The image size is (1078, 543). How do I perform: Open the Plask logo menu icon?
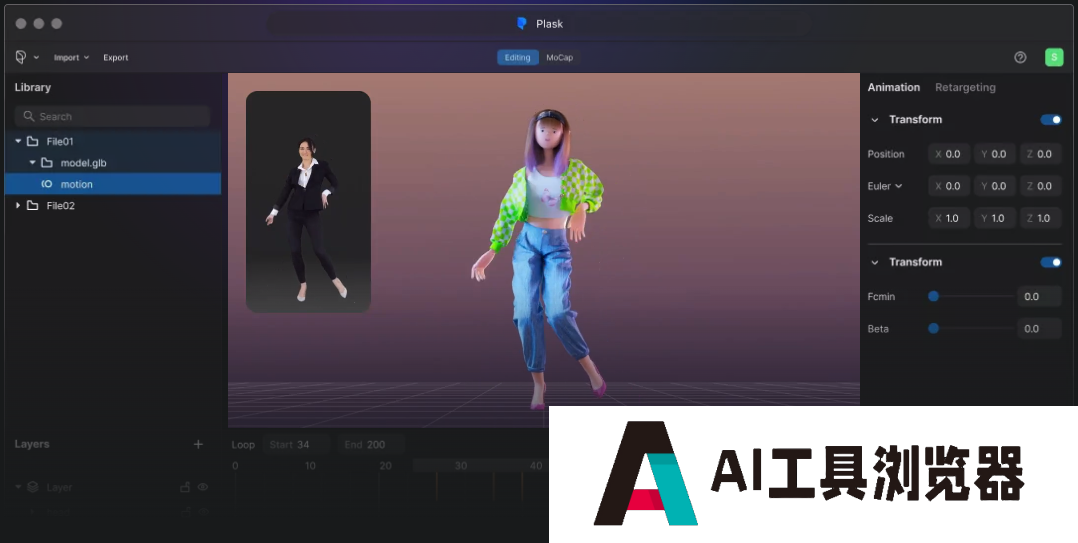click(21, 58)
